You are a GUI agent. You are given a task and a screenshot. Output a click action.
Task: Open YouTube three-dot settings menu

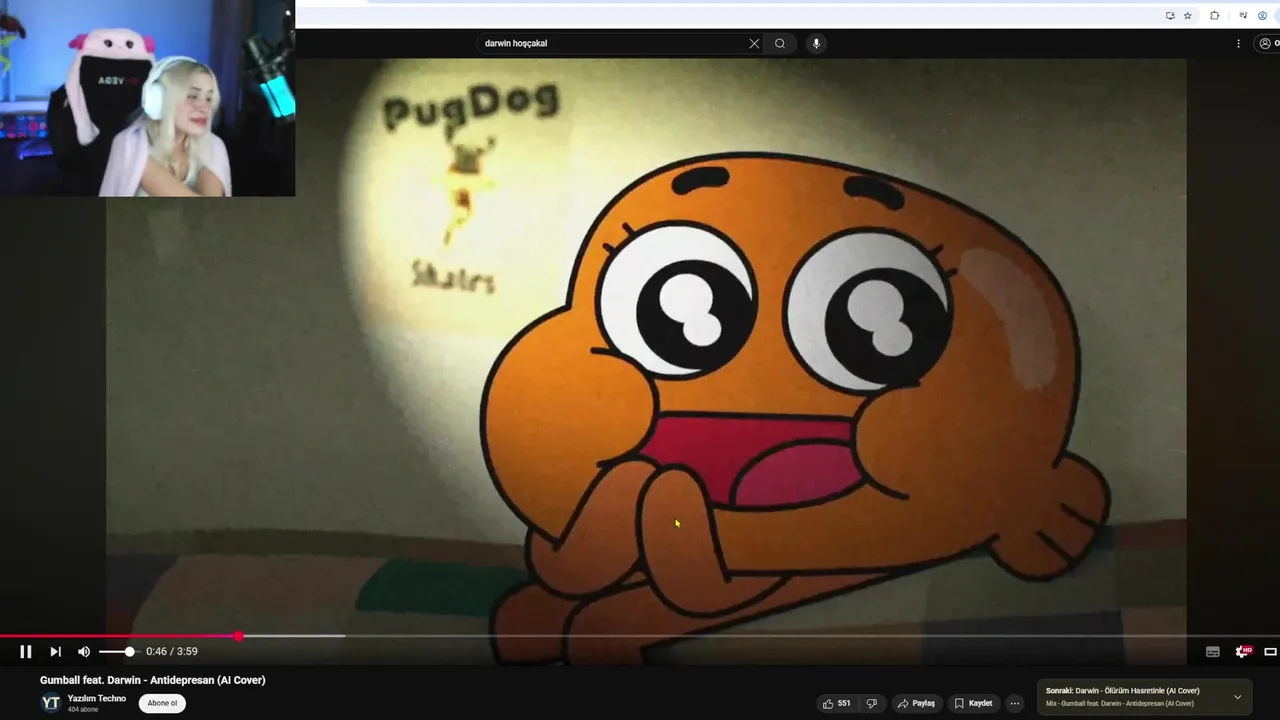coord(1238,43)
